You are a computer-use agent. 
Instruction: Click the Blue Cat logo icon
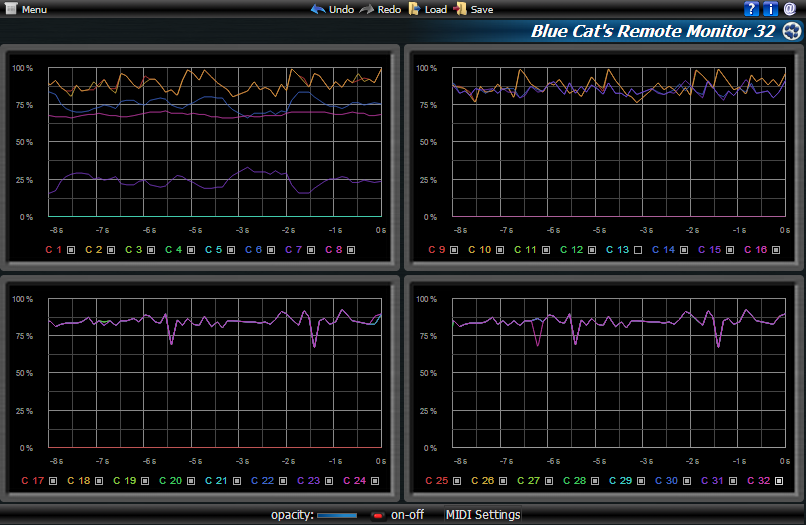pos(792,32)
